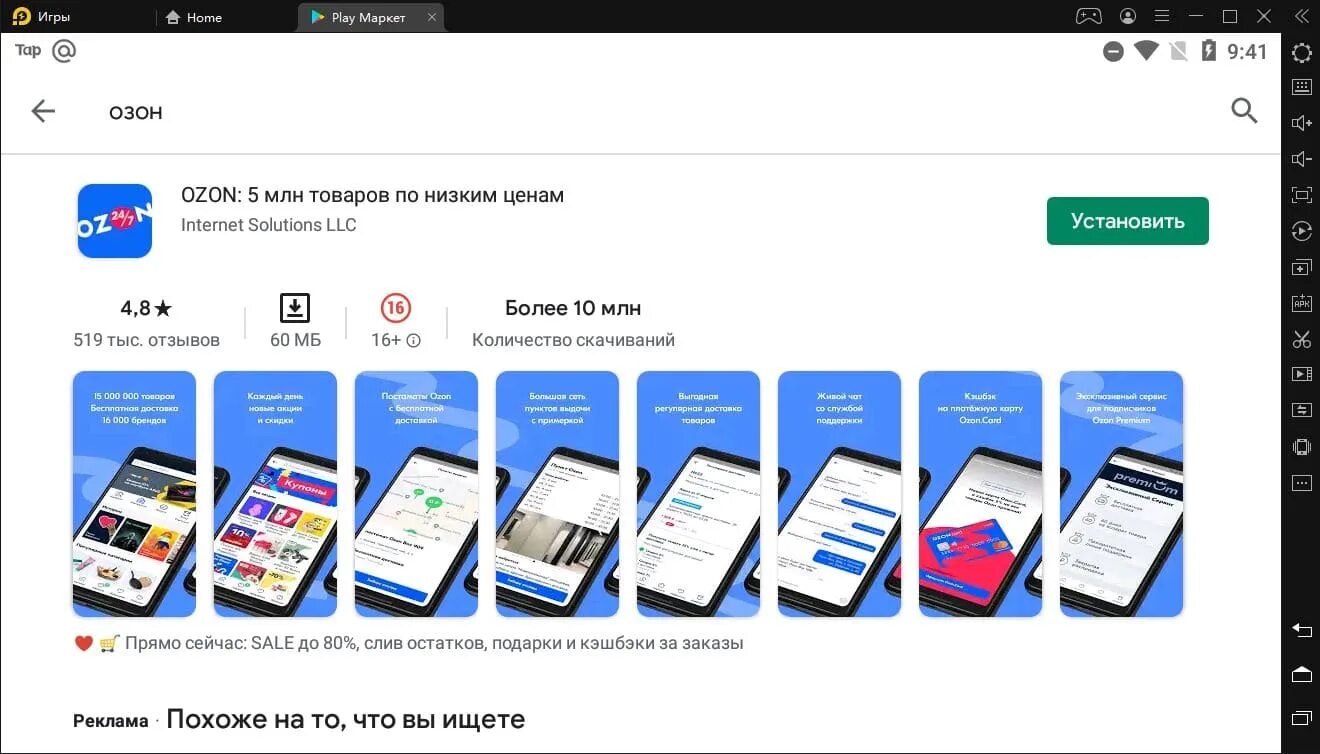Open screenshot 'Эксклюзивный сервис' Ozon Premium
This screenshot has height=754, width=1320.
pyautogui.click(x=1121, y=494)
